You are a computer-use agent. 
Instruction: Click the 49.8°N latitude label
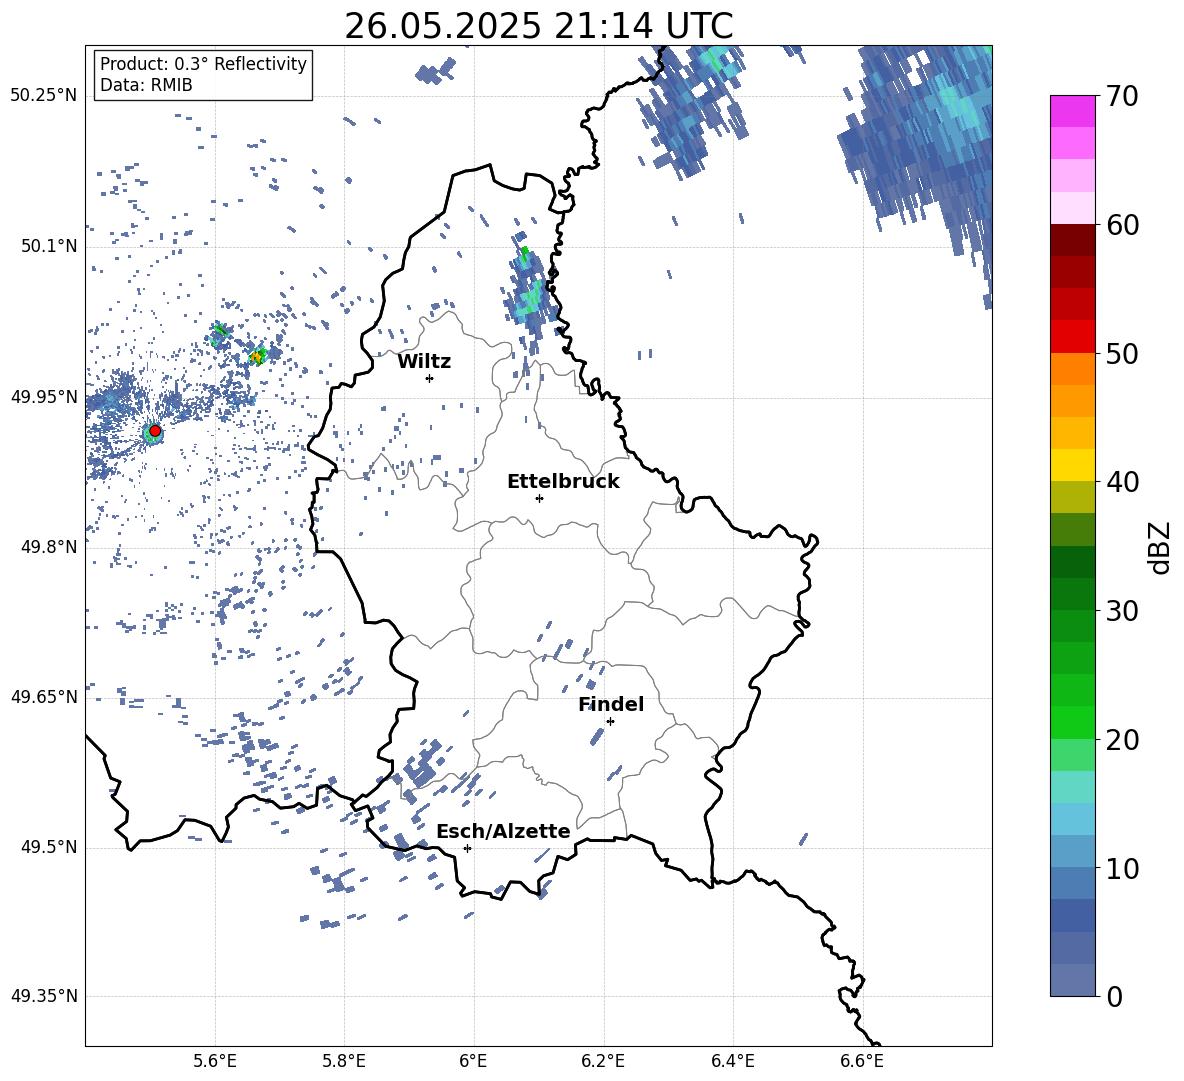click(x=48, y=547)
